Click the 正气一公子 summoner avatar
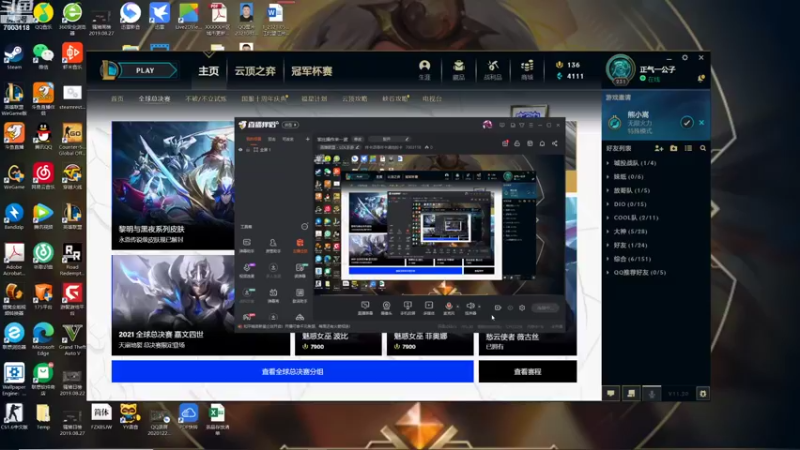800x450 pixels. 620,69
